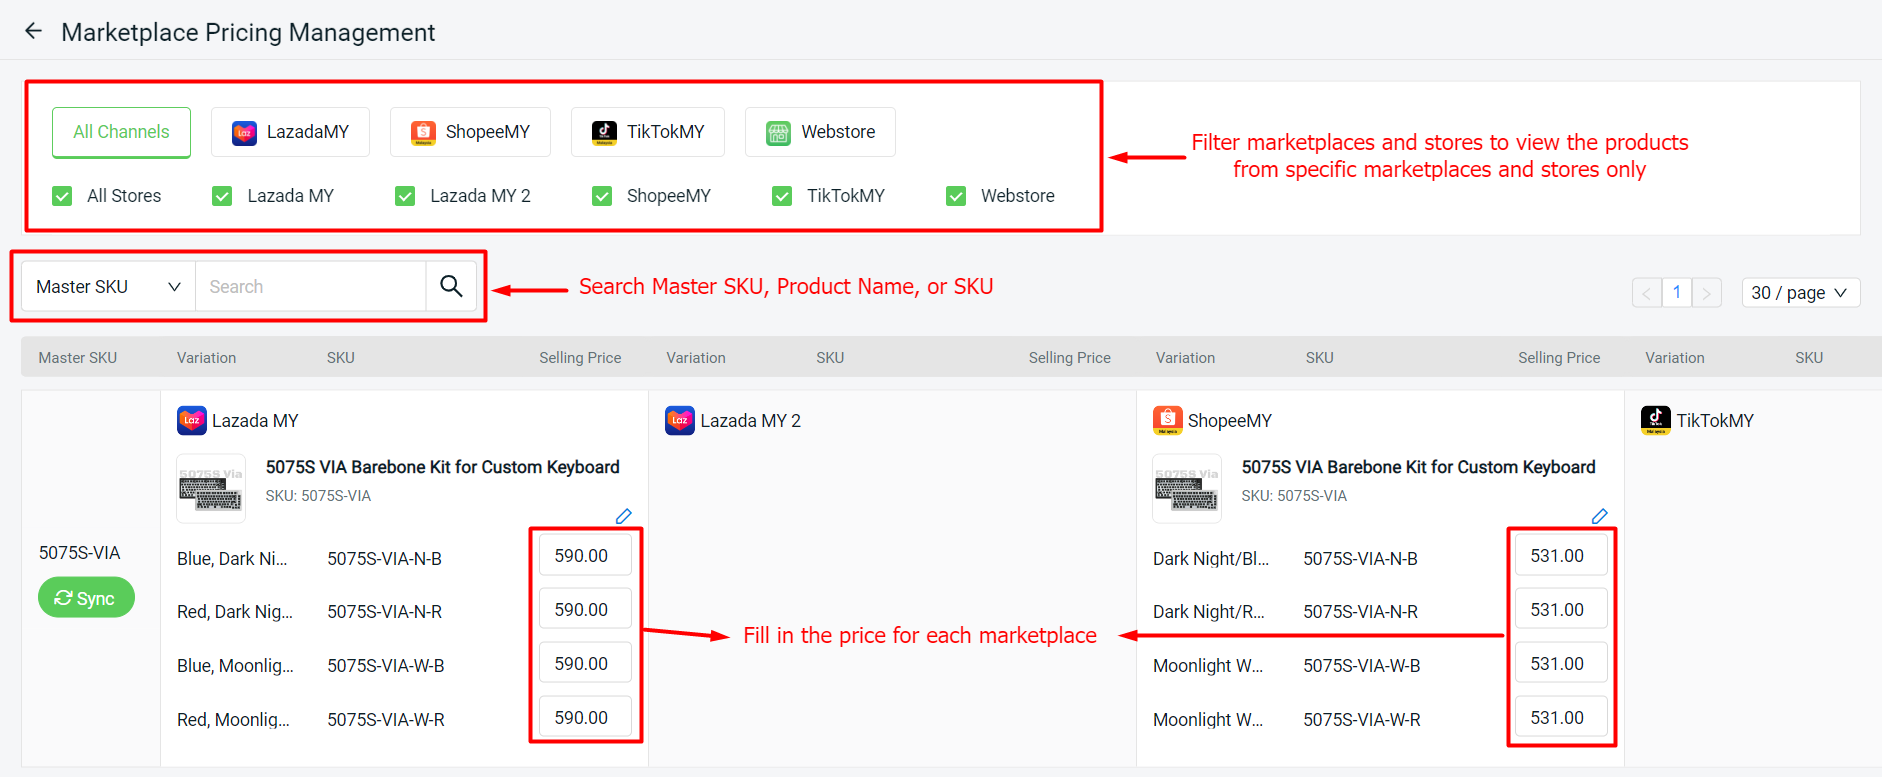Click edit pencil icon under ShopeeMY product

[1599, 516]
